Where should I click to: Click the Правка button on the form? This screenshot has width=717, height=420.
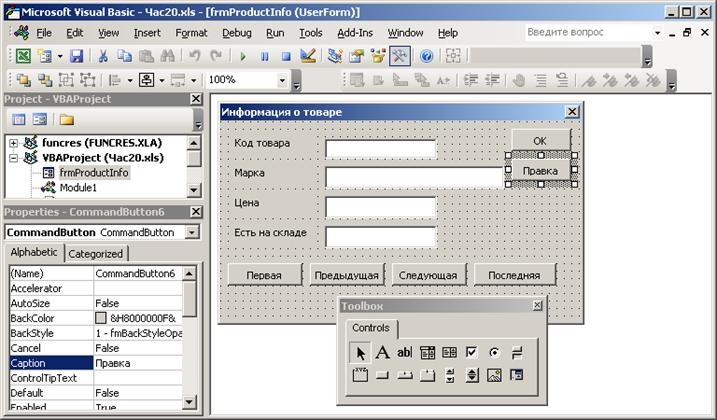pyautogui.click(x=540, y=171)
